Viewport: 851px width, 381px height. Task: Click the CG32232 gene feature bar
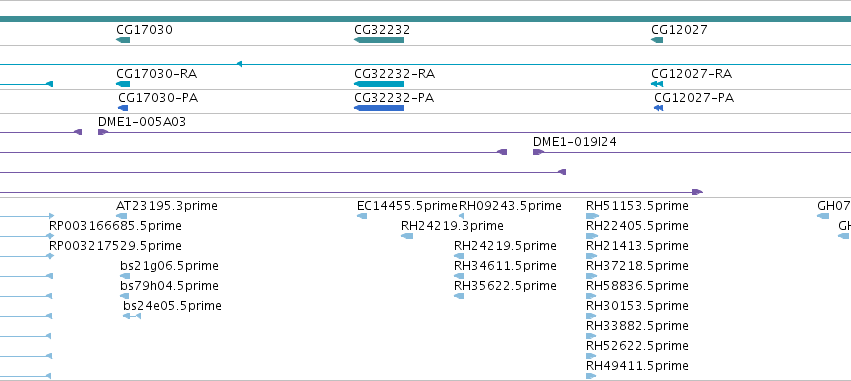click(379, 40)
